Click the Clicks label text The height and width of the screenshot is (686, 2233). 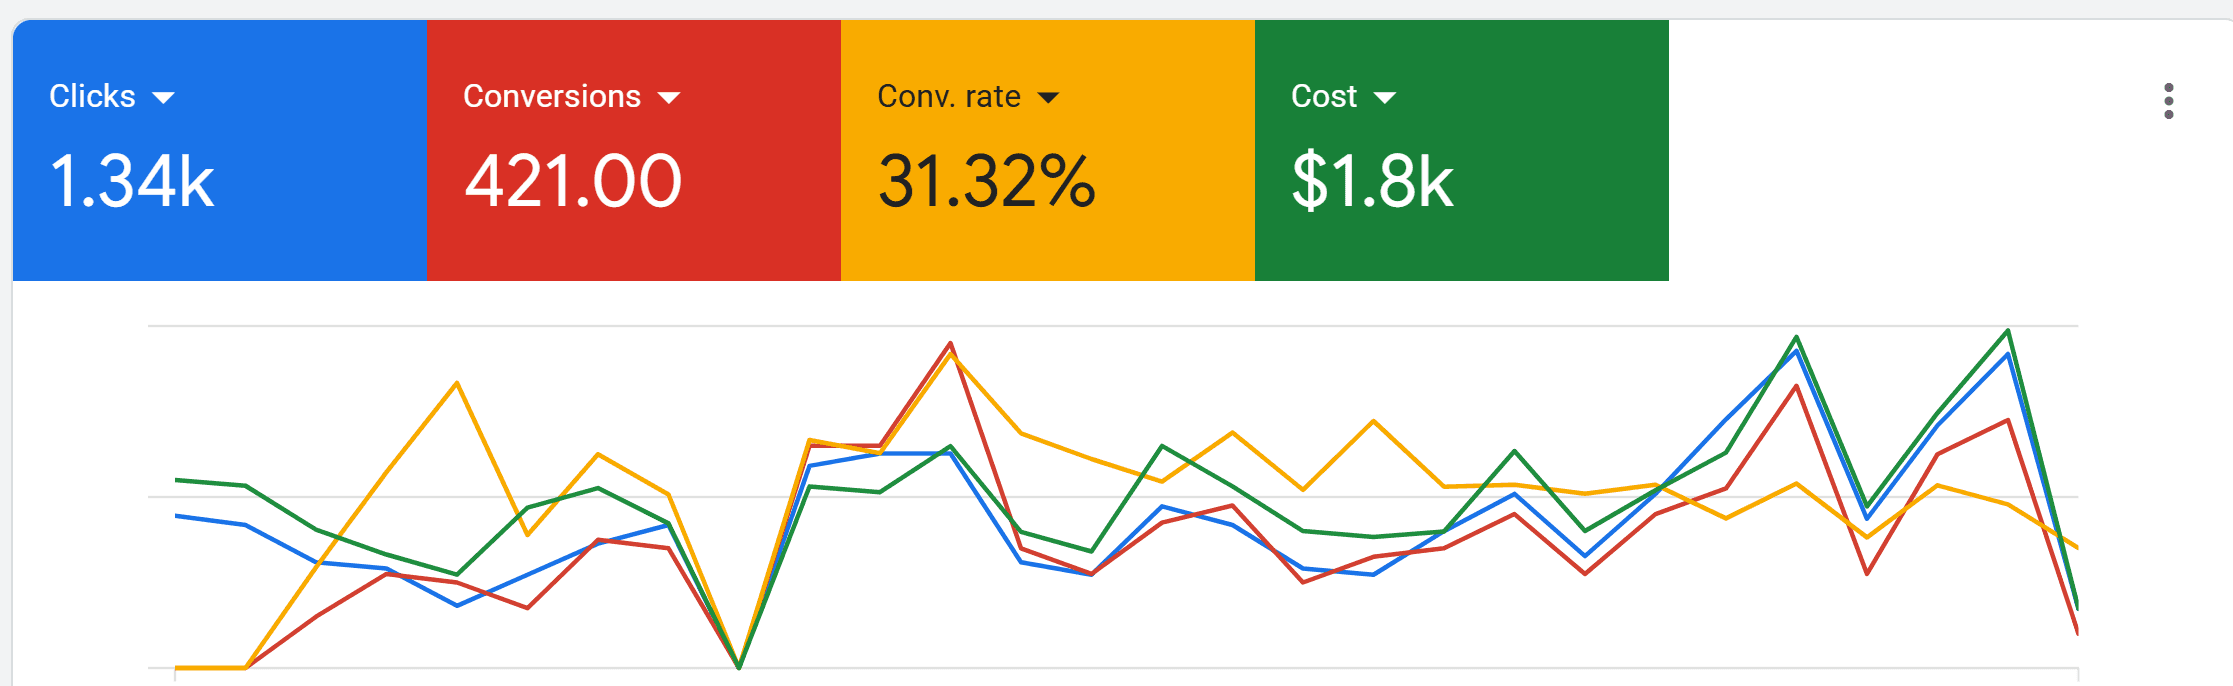[x=92, y=96]
